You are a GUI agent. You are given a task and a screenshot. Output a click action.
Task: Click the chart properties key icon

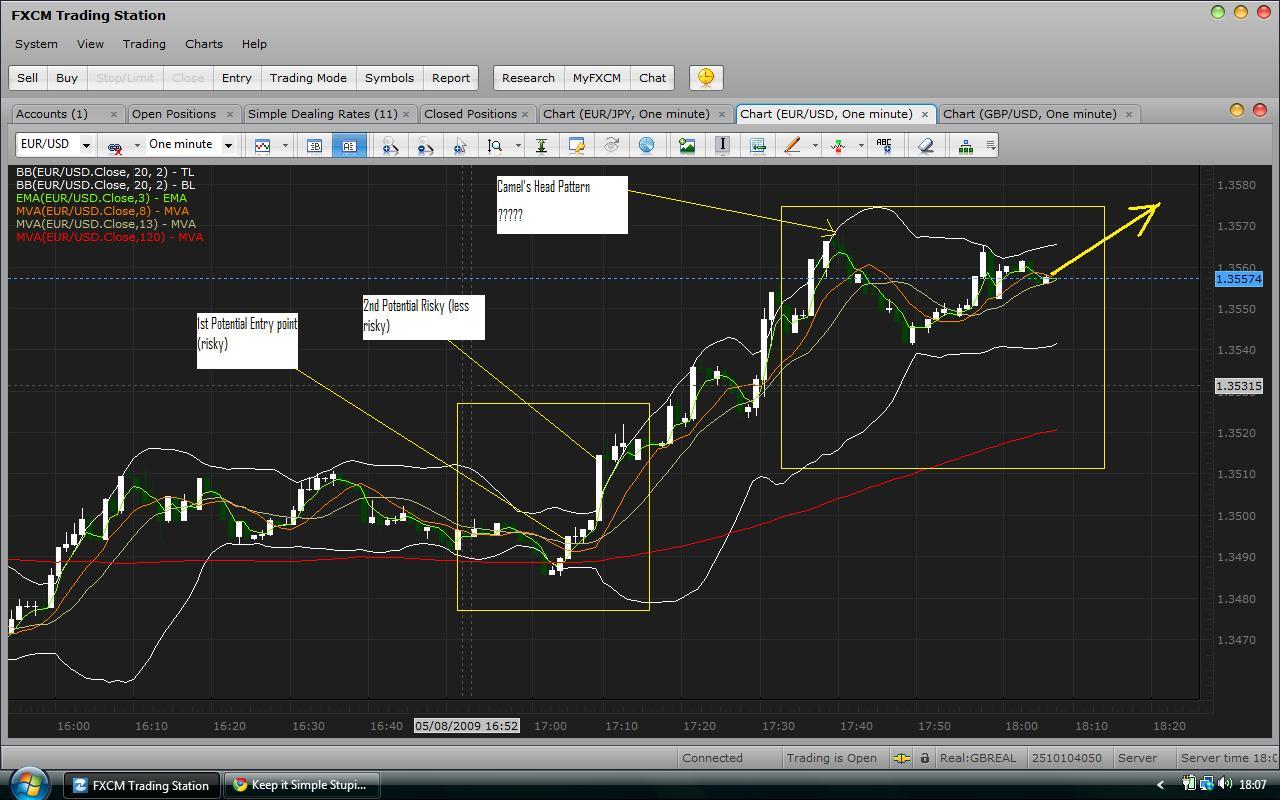pyautogui.click(x=576, y=146)
